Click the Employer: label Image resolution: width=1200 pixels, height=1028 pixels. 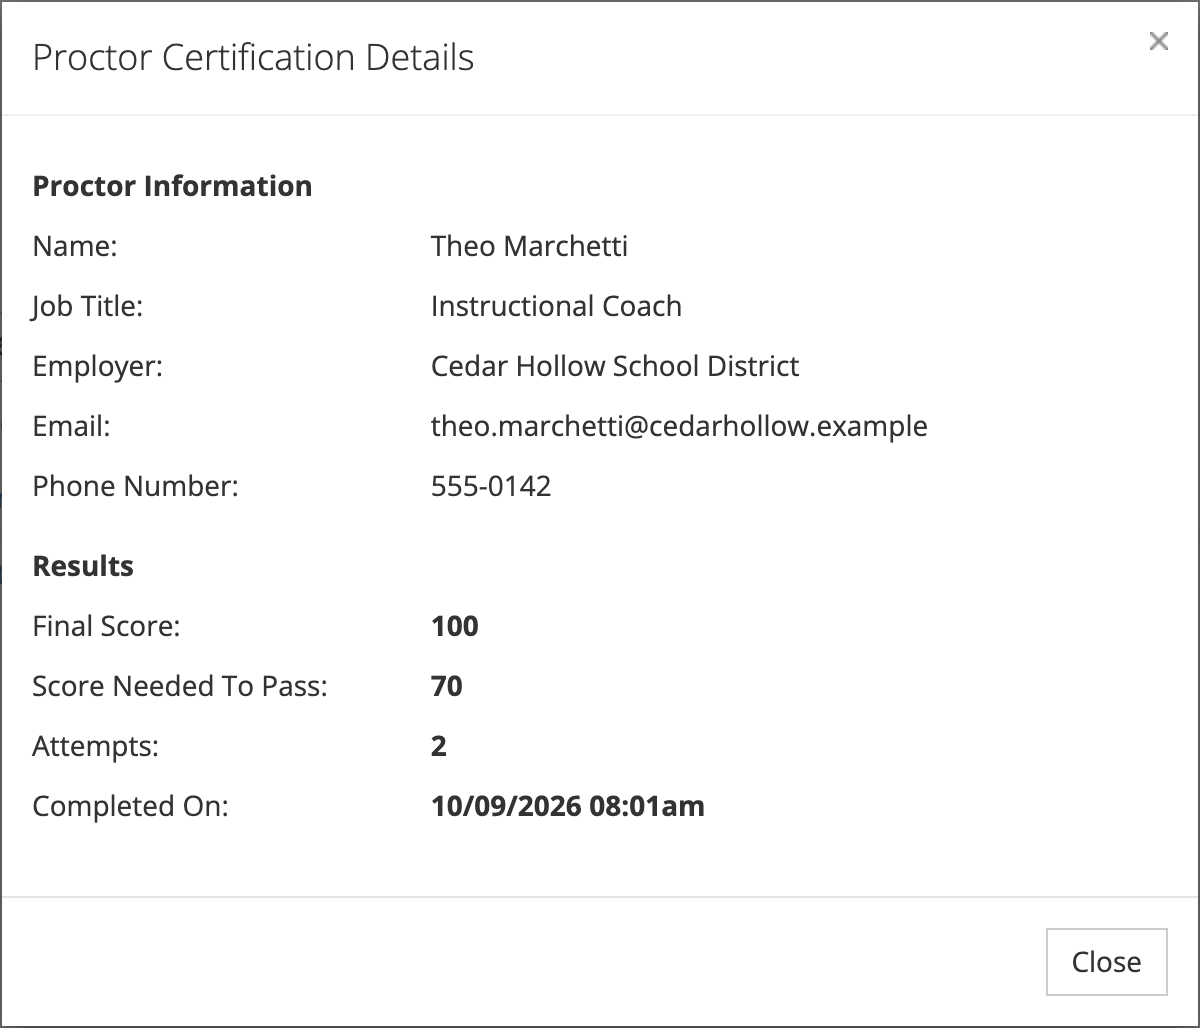[98, 366]
